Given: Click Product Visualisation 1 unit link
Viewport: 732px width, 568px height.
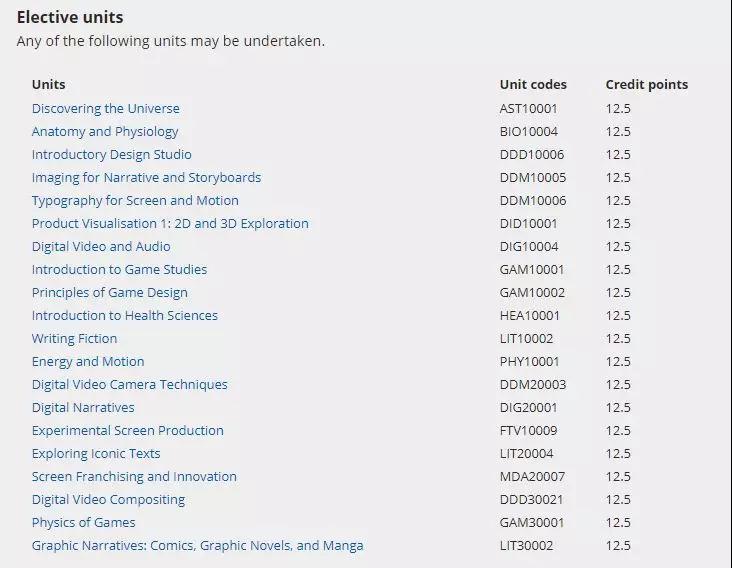Looking at the screenshot, I should 170,224.
